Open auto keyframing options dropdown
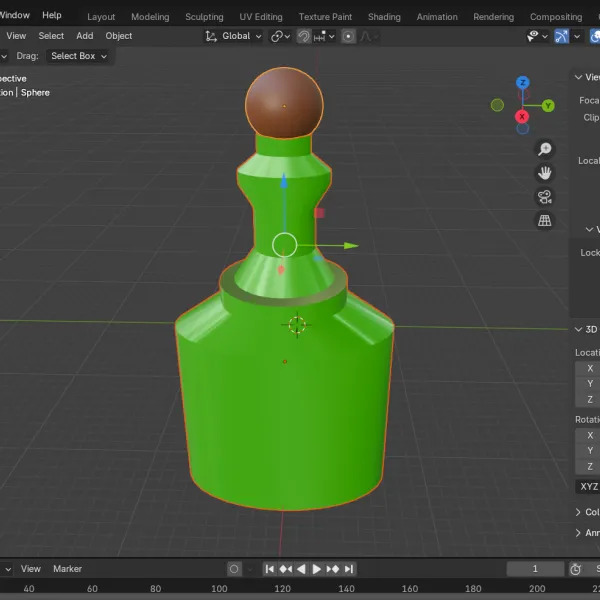 [250, 569]
